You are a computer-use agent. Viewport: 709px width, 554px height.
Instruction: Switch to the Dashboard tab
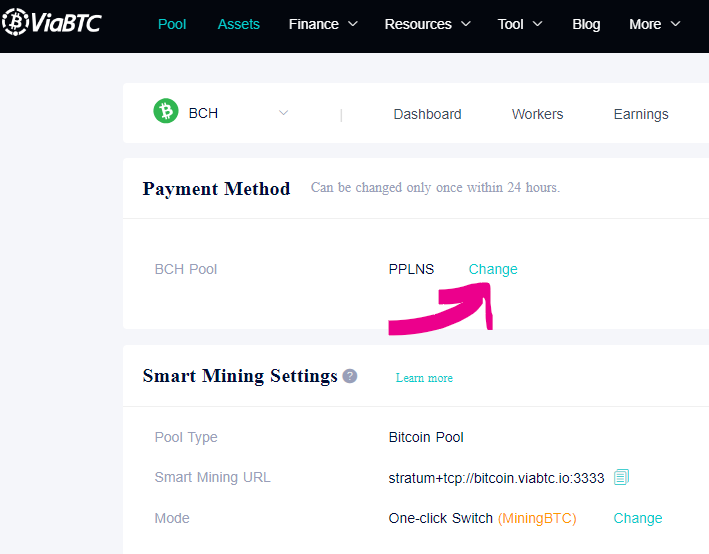(427, 114)
